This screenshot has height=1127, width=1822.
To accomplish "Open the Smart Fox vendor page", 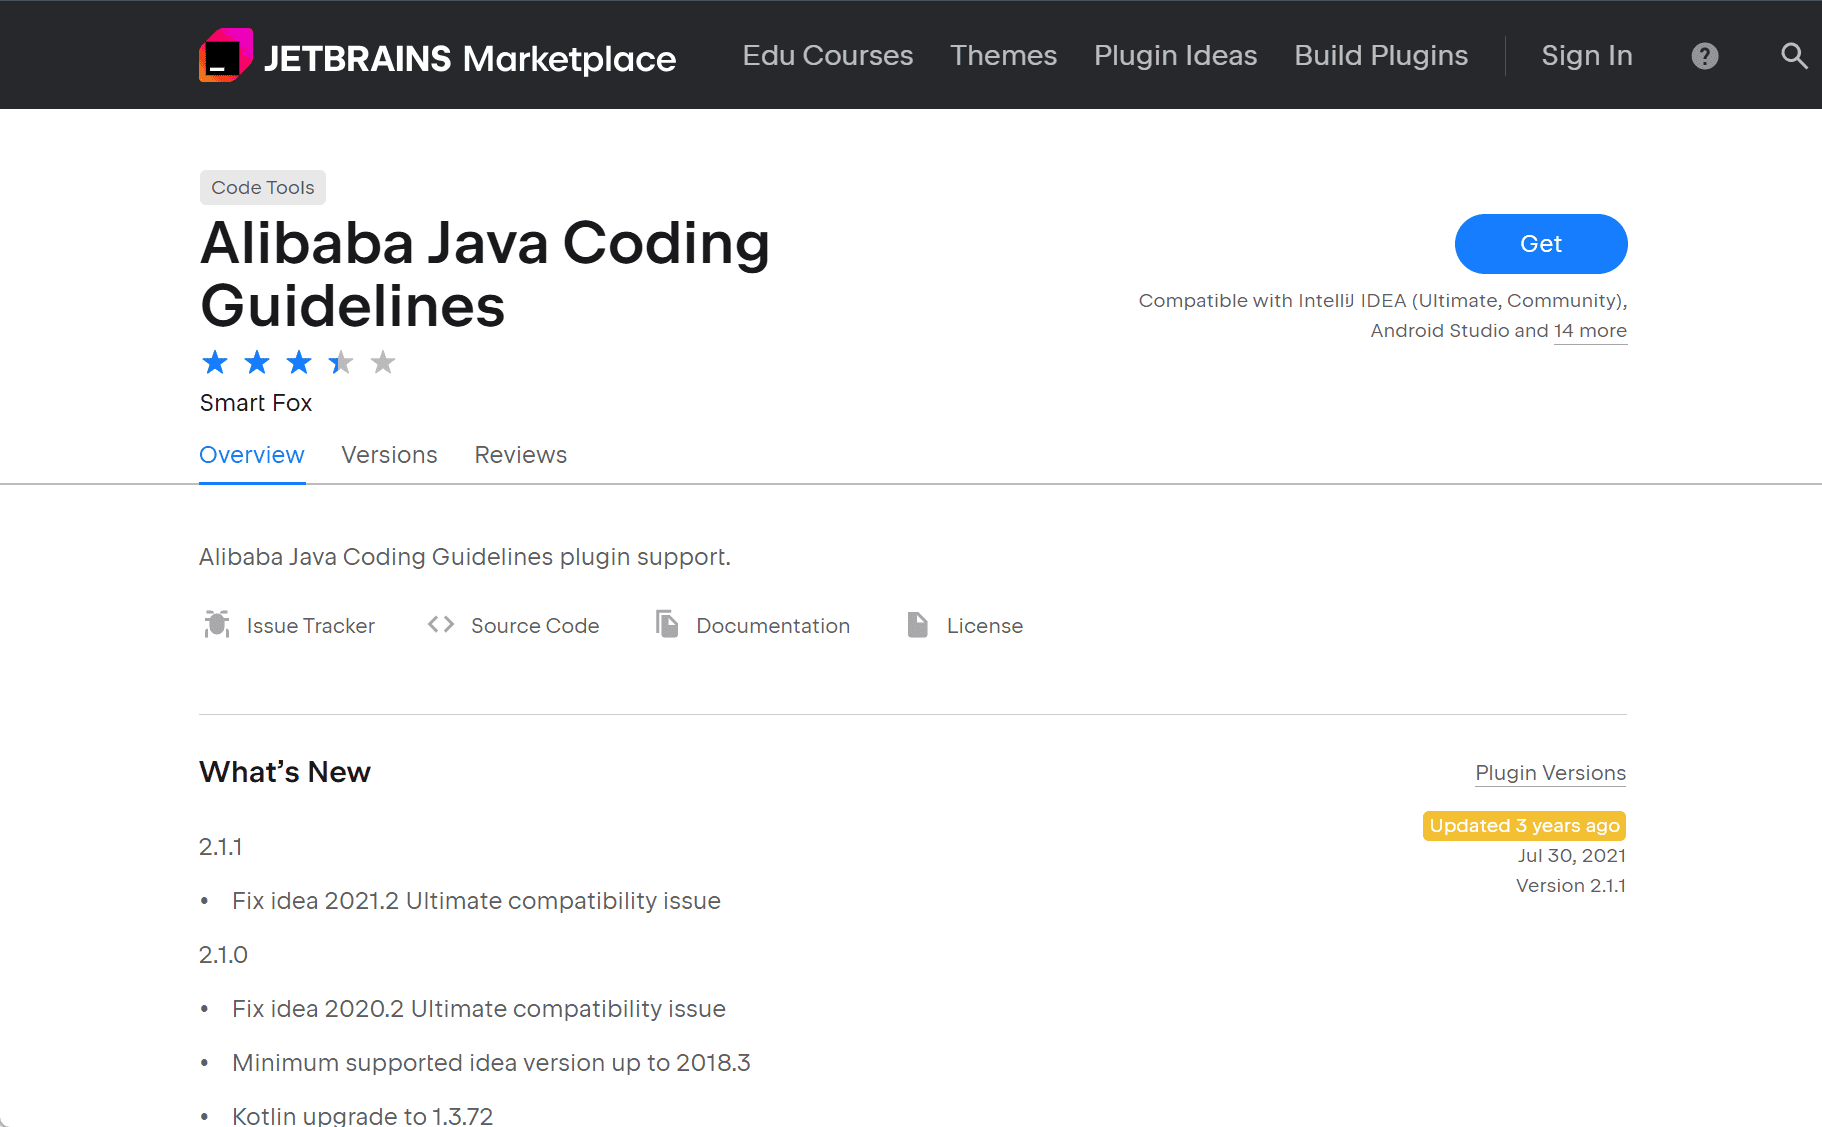I will click(x=256, y=403).
